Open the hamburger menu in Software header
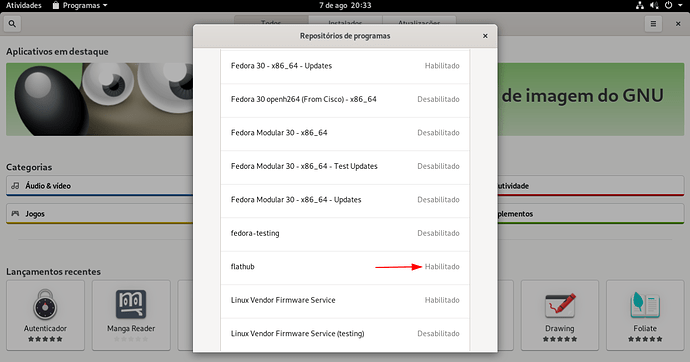The width and height of the screenshot is (690, 362). tap(653, 24)
